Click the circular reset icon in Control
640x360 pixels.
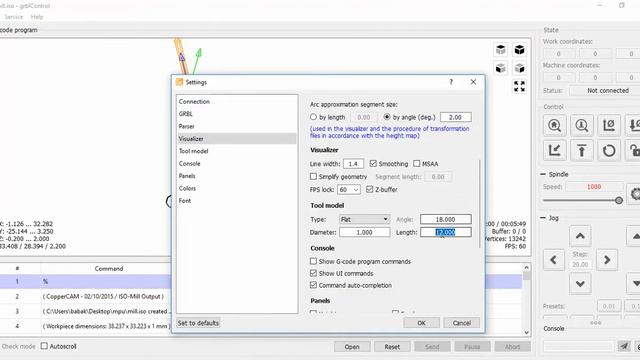tap(609, 151)
